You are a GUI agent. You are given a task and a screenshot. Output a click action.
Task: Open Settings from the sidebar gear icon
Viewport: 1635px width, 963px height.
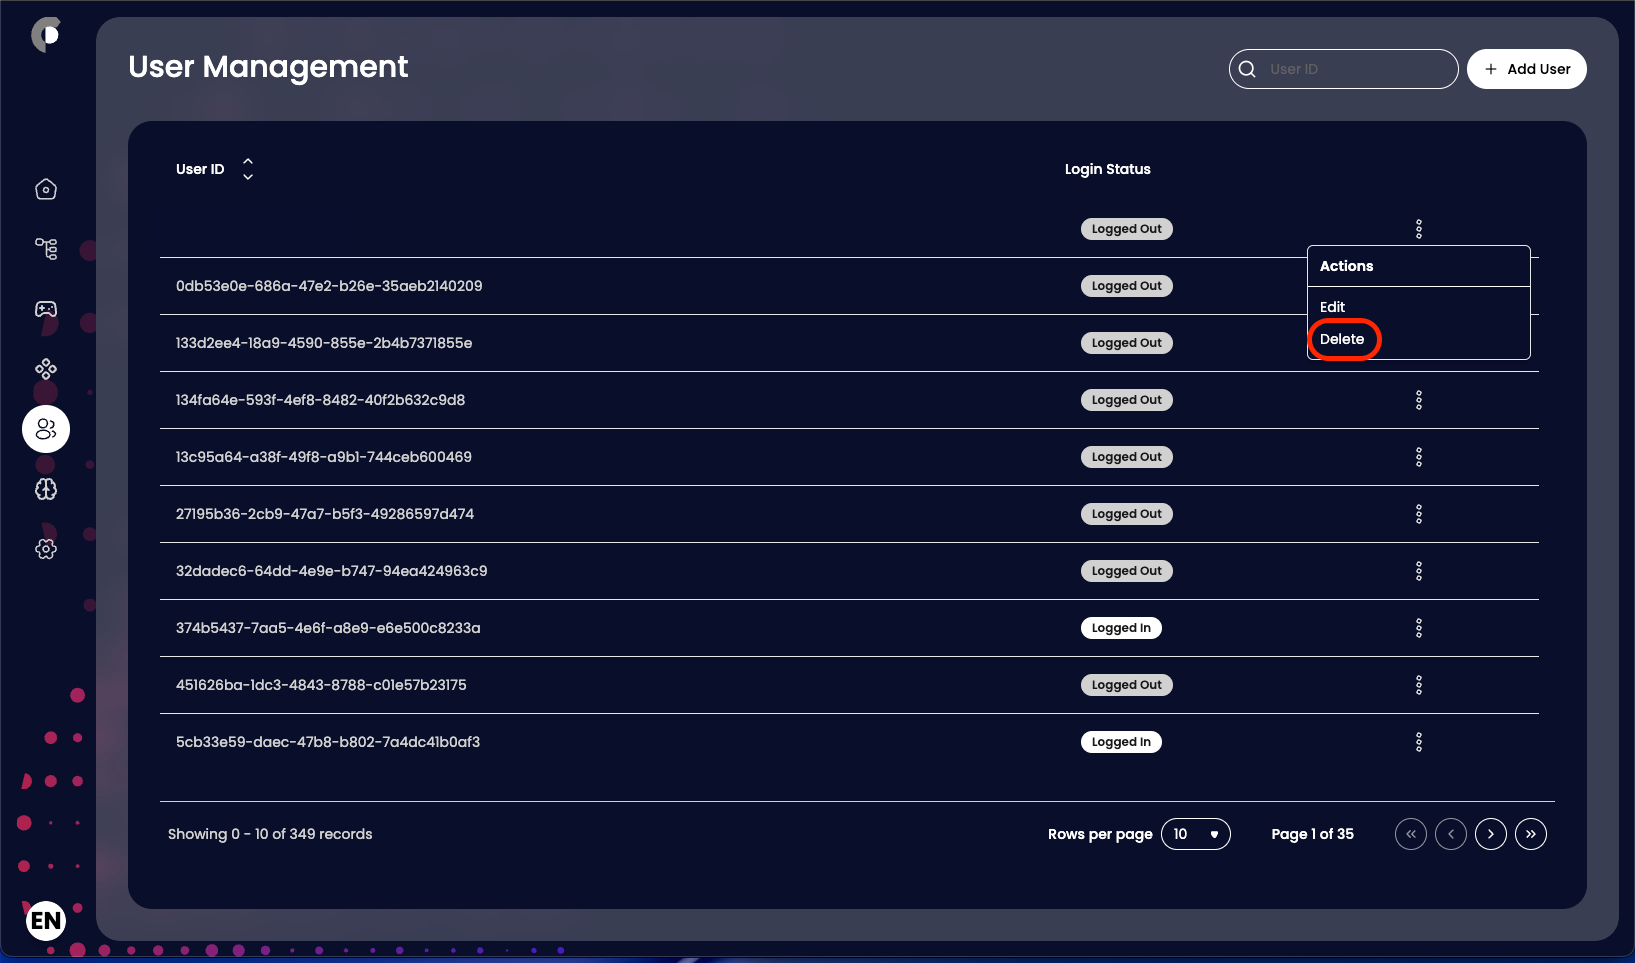[45, 549]
